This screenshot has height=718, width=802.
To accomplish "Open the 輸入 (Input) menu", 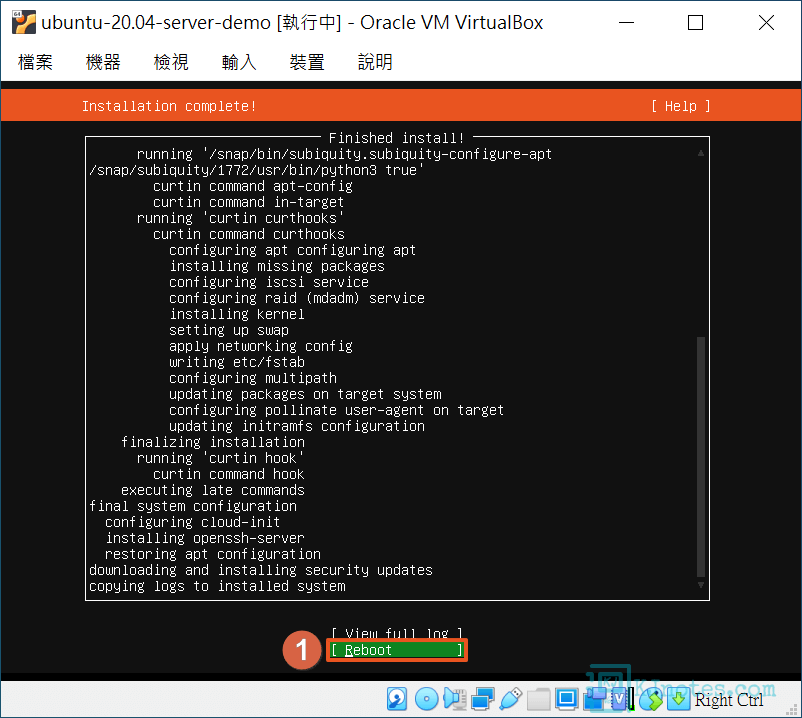I will pyautogui.click(x=239, y=62).
